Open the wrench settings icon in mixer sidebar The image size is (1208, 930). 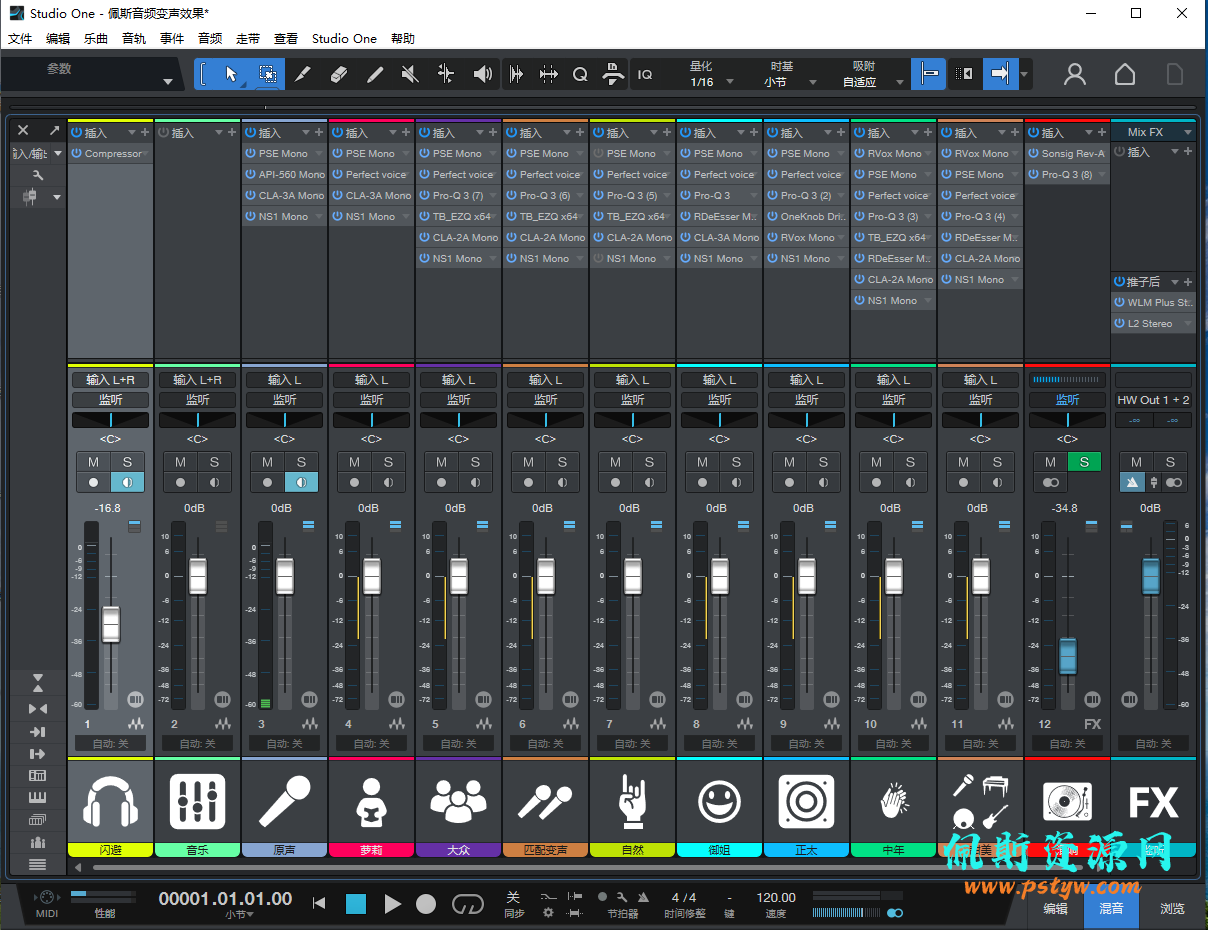(x=38, y=175)
